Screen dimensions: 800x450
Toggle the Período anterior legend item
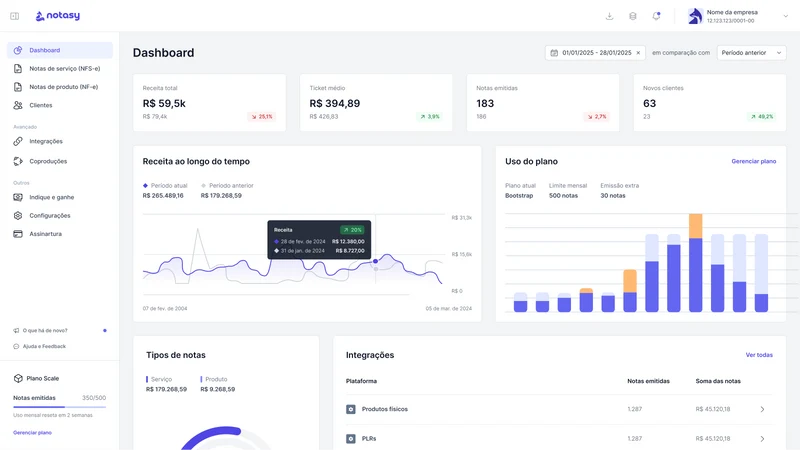pyautogui.click(x=228, y=186)
